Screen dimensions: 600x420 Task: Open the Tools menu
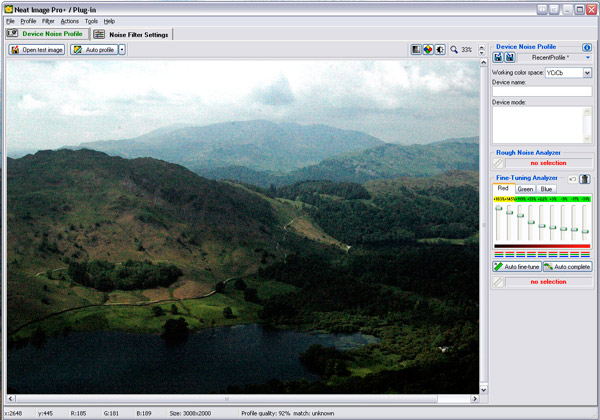[x=91, y=21]
